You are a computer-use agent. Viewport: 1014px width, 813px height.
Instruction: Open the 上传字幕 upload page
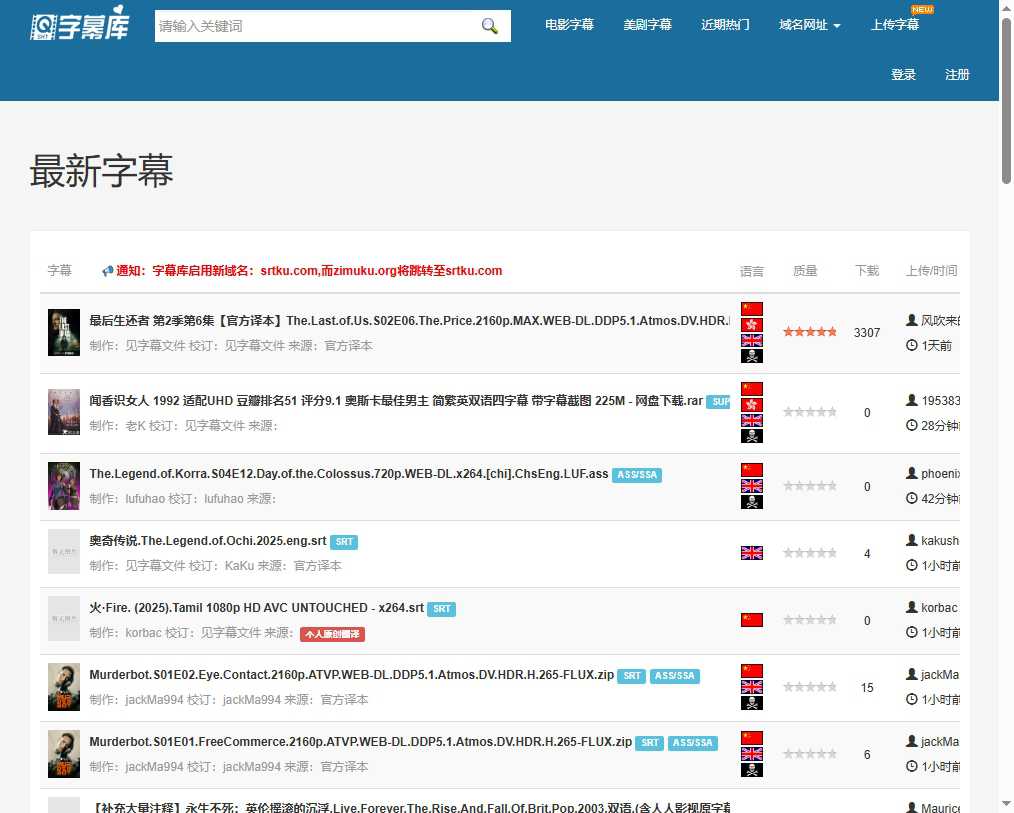(894, 25)
